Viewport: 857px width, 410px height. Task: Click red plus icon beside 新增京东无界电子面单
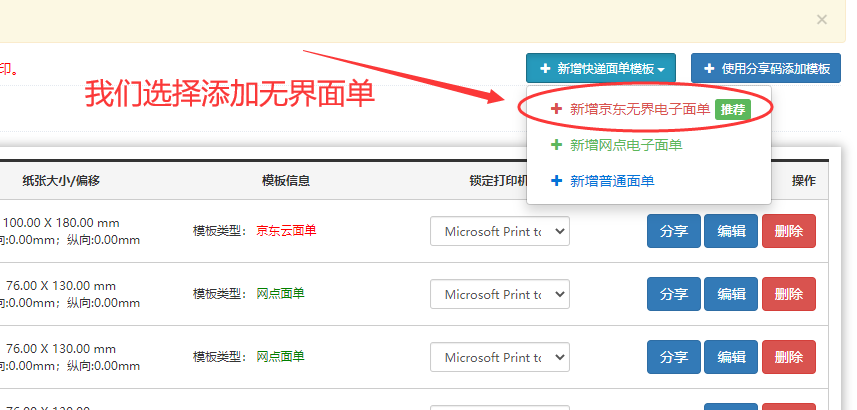[556, 109]
